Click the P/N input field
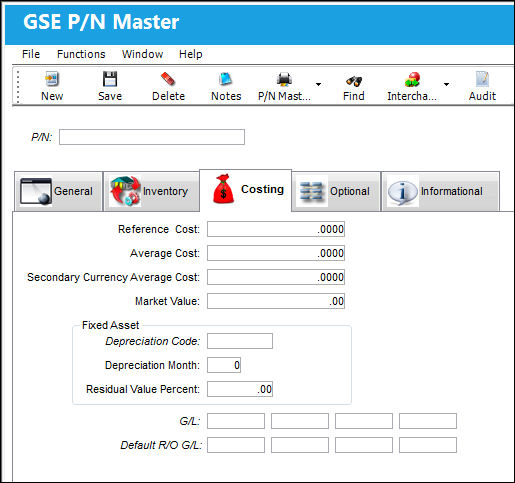Viewport: 515px width, 483px height. [152, 137]
